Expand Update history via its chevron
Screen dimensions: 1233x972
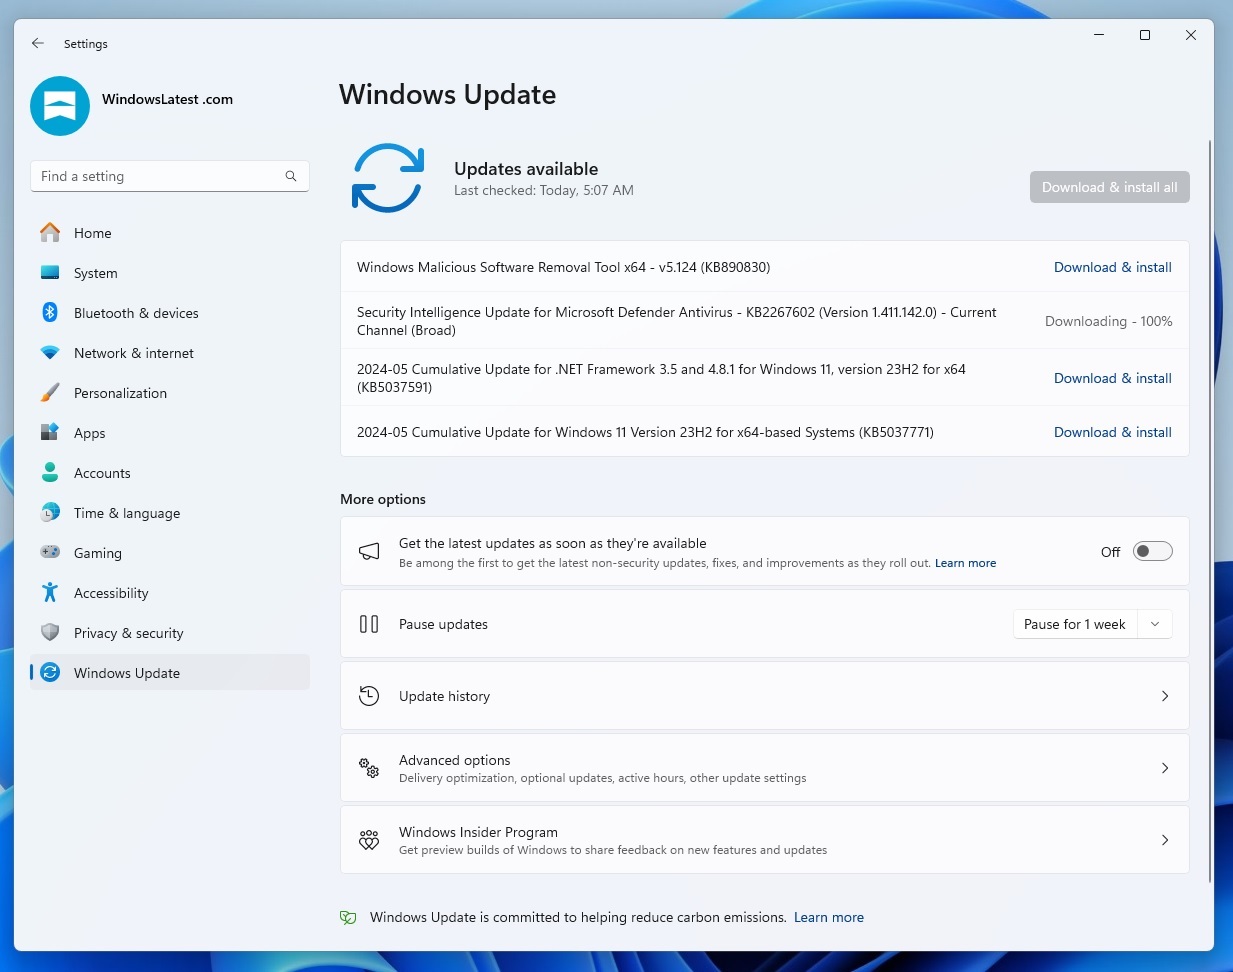tap(1165, 696)
